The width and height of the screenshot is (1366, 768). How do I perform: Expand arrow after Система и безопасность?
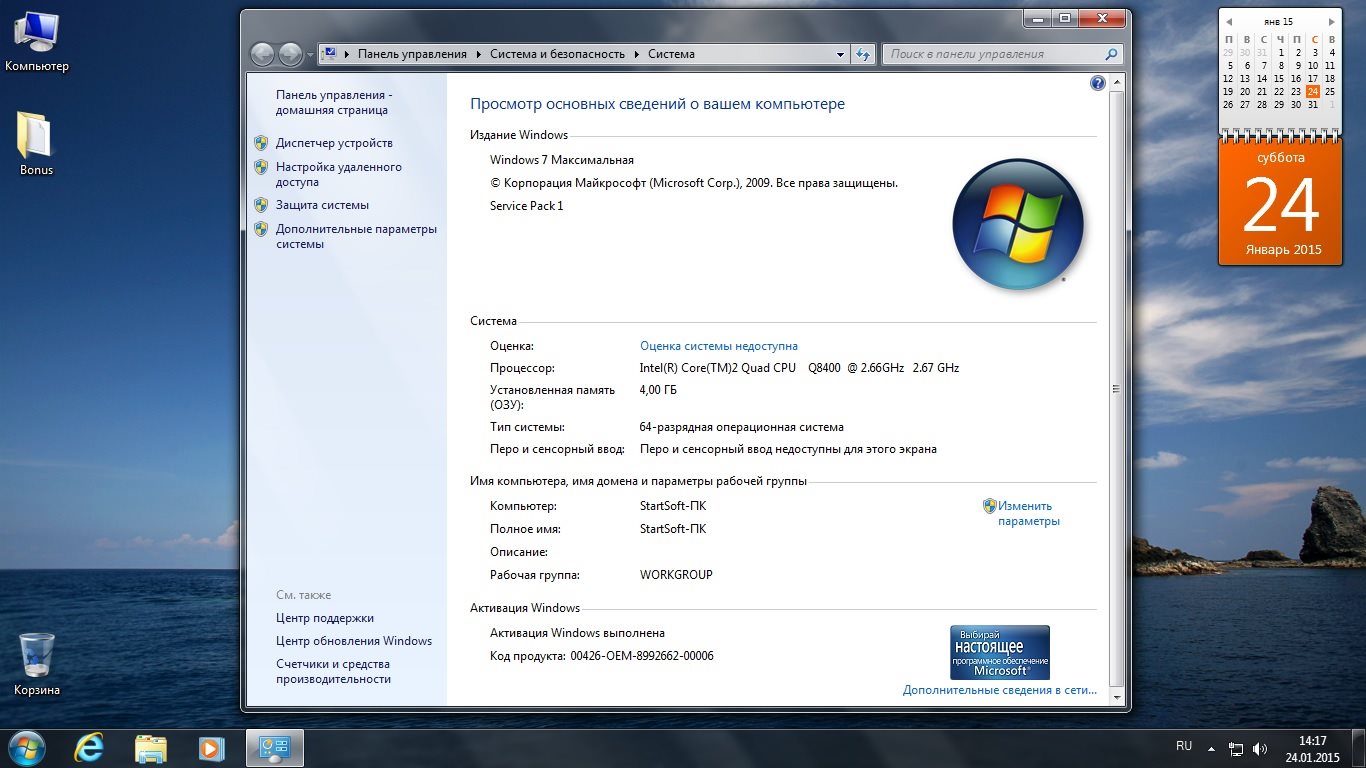tap(637, 54)
